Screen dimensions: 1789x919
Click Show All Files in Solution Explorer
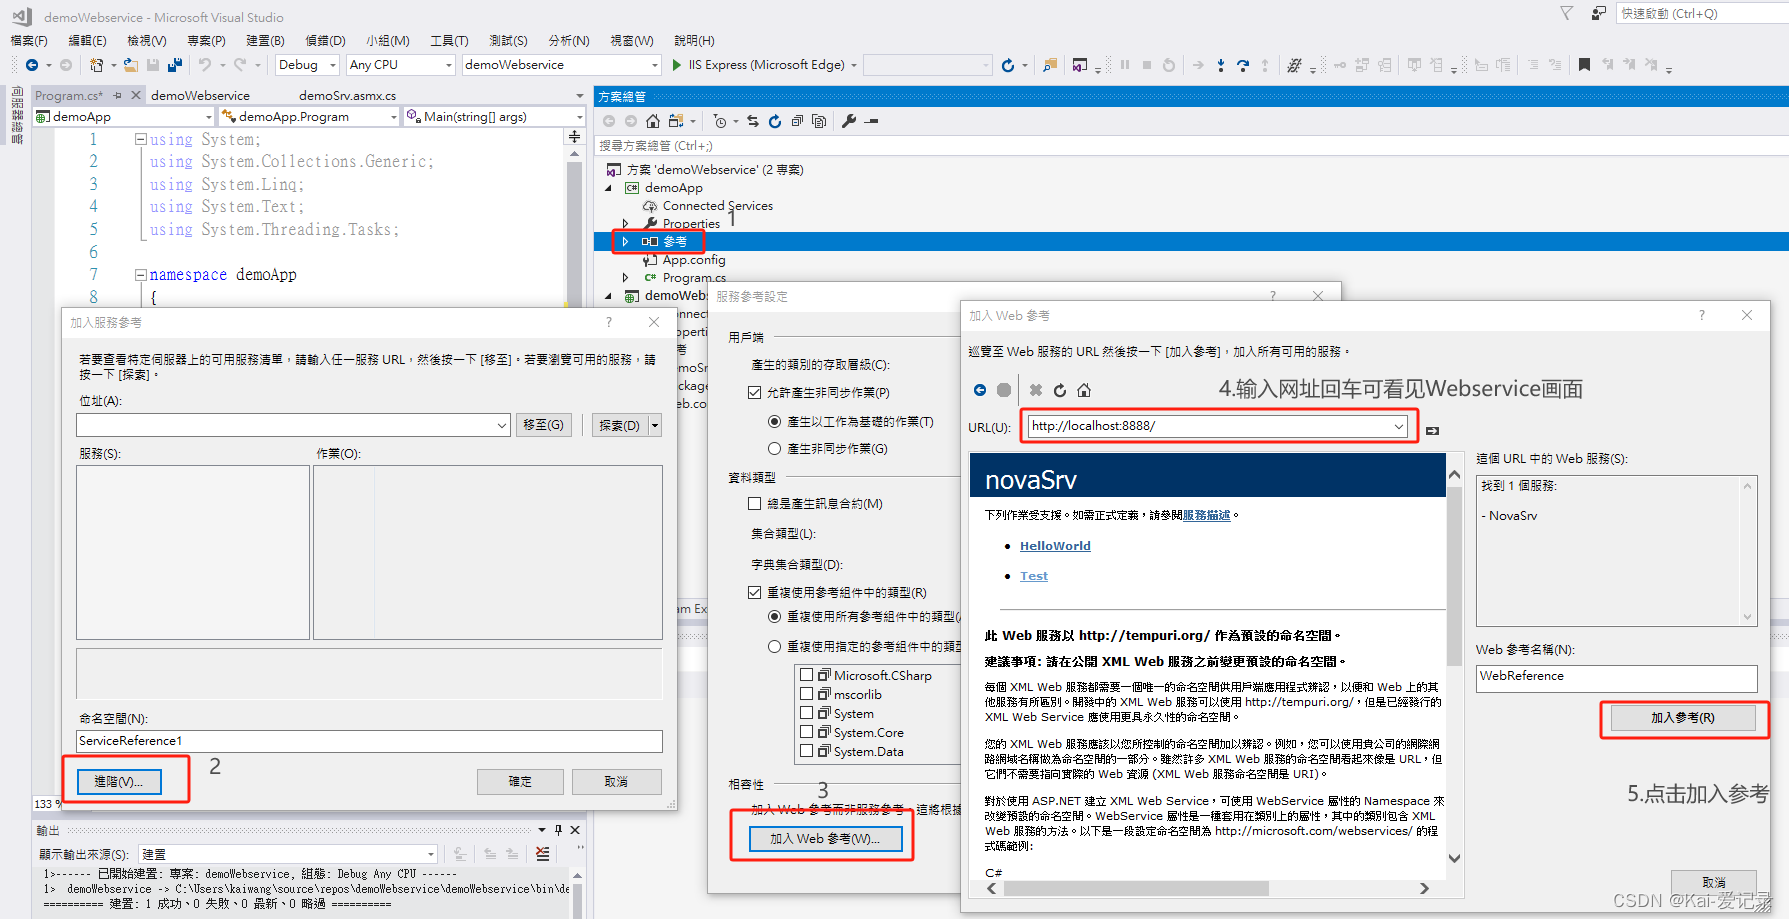pos(819,121)
